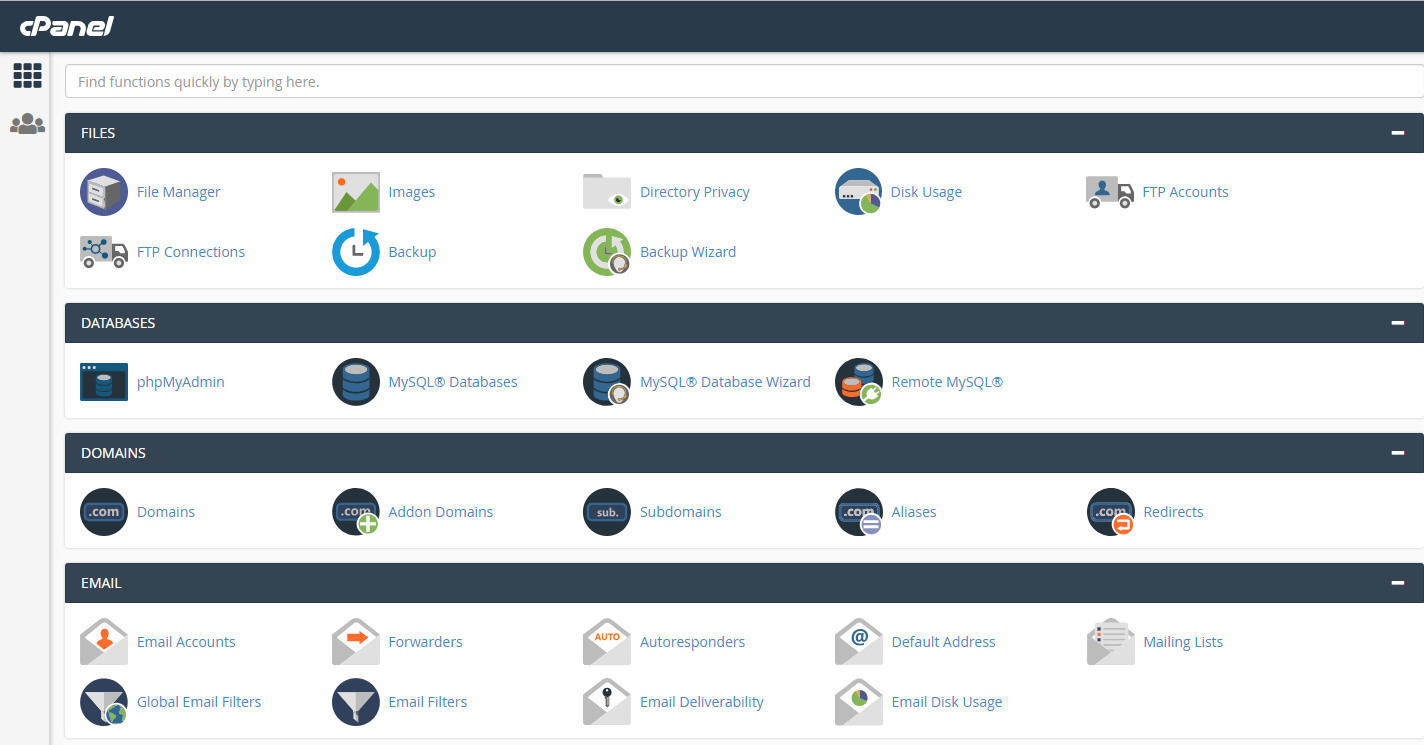The height and width of the screenshot is (745, 1424).
Task: Click the Remote MySQL icon
Action: click(859, 382)
